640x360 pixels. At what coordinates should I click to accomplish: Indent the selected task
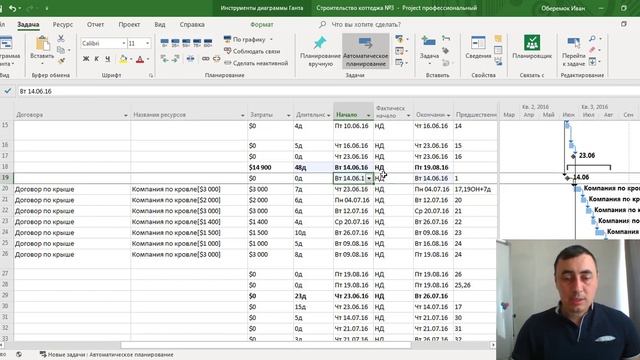click(x=176, y=59)
